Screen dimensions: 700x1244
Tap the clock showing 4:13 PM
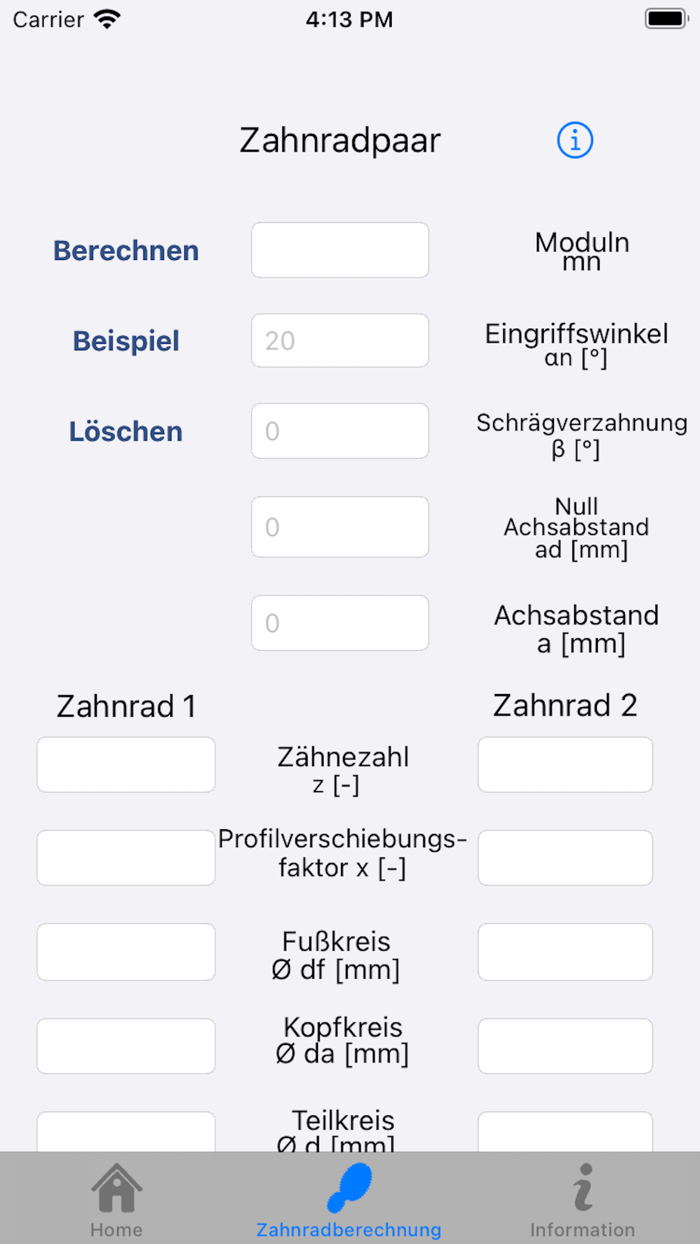coord(350,19)
